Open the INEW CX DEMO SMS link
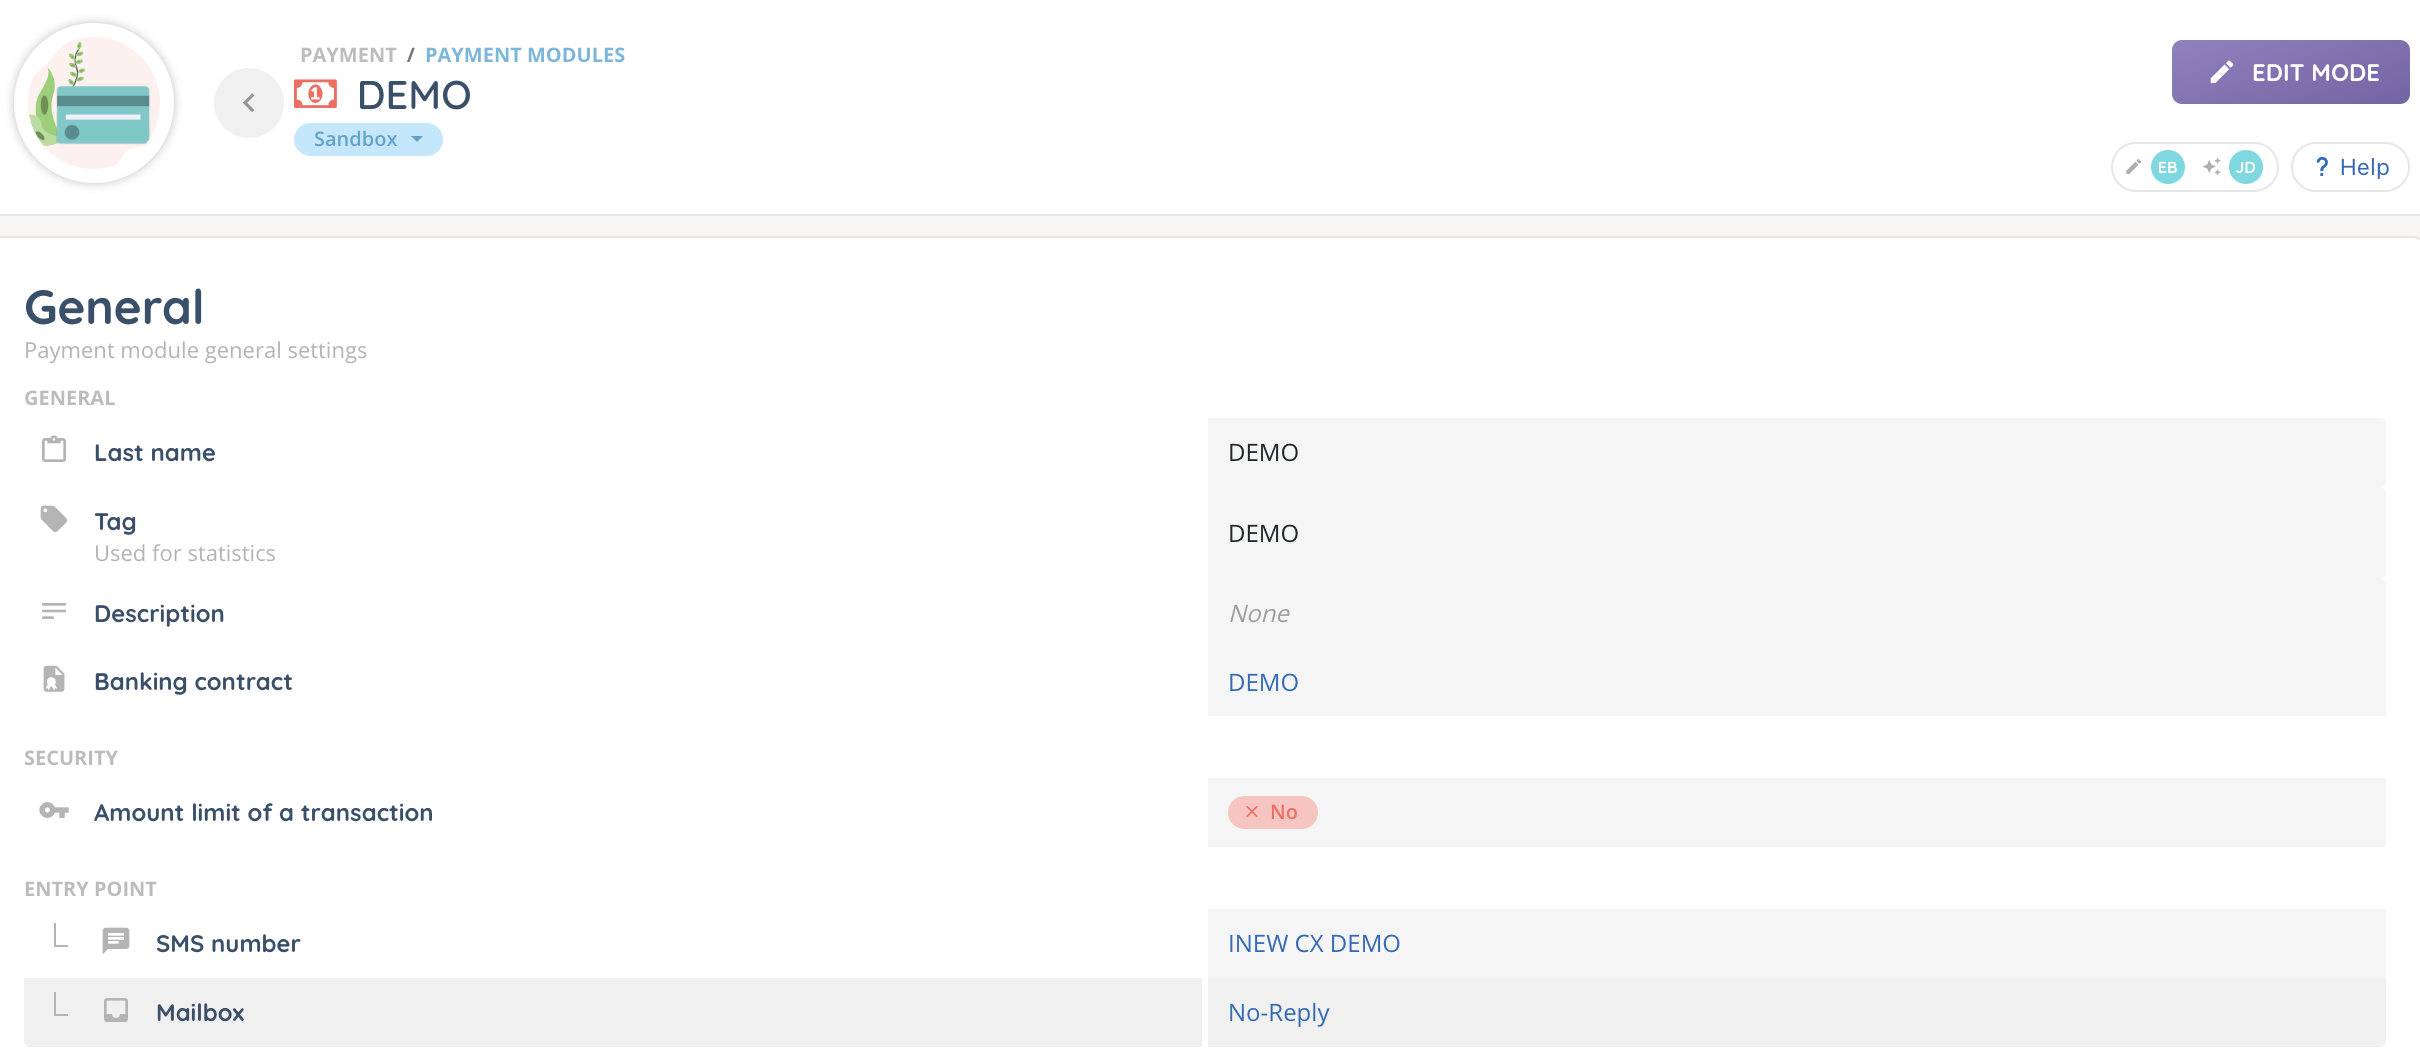 coord(1313,943)
